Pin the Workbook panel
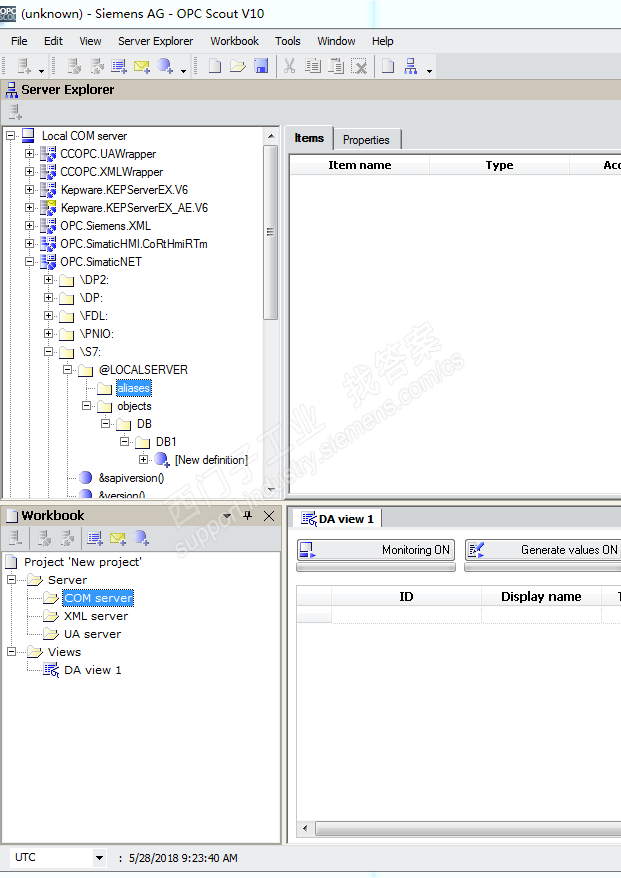This screenshot has width=621, height=878. tap(248, 516)
